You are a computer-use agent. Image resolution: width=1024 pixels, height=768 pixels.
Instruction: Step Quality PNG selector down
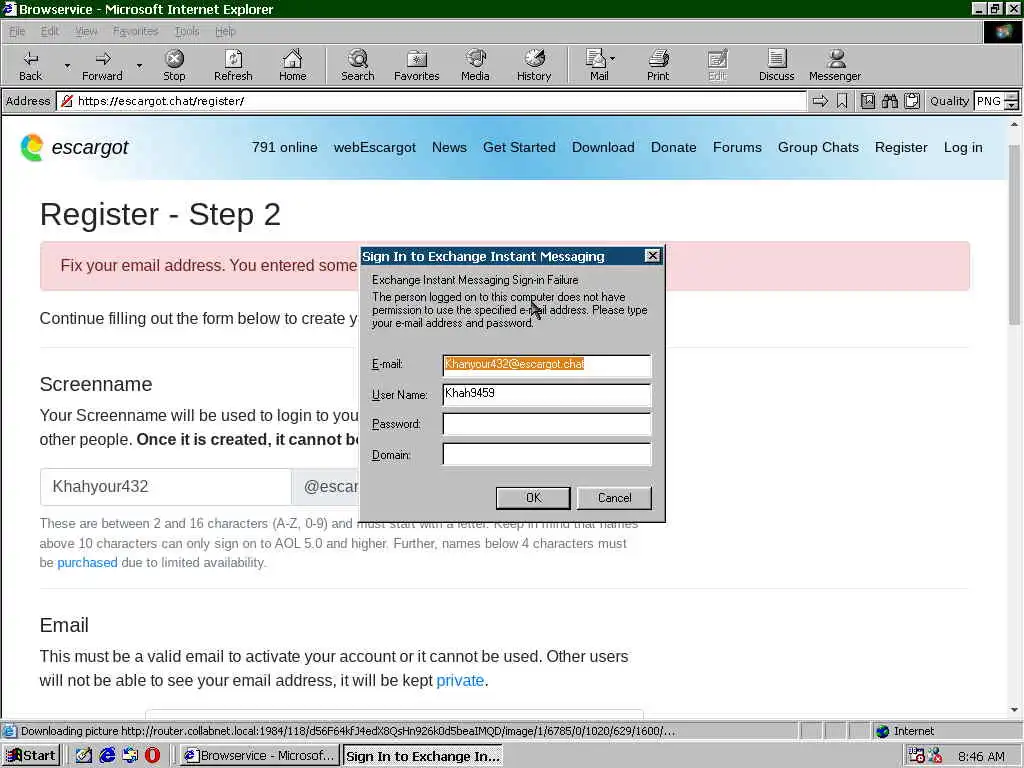tap(1012, 105)
